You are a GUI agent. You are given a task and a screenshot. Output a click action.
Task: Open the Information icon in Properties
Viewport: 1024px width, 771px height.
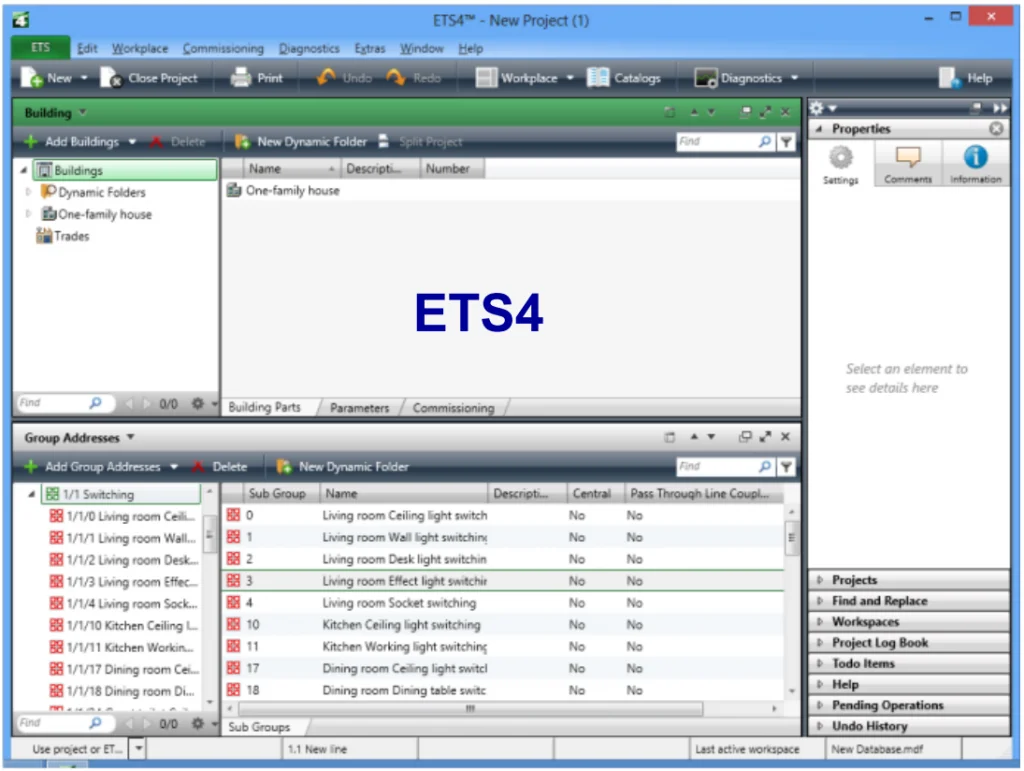coord(975,165)
